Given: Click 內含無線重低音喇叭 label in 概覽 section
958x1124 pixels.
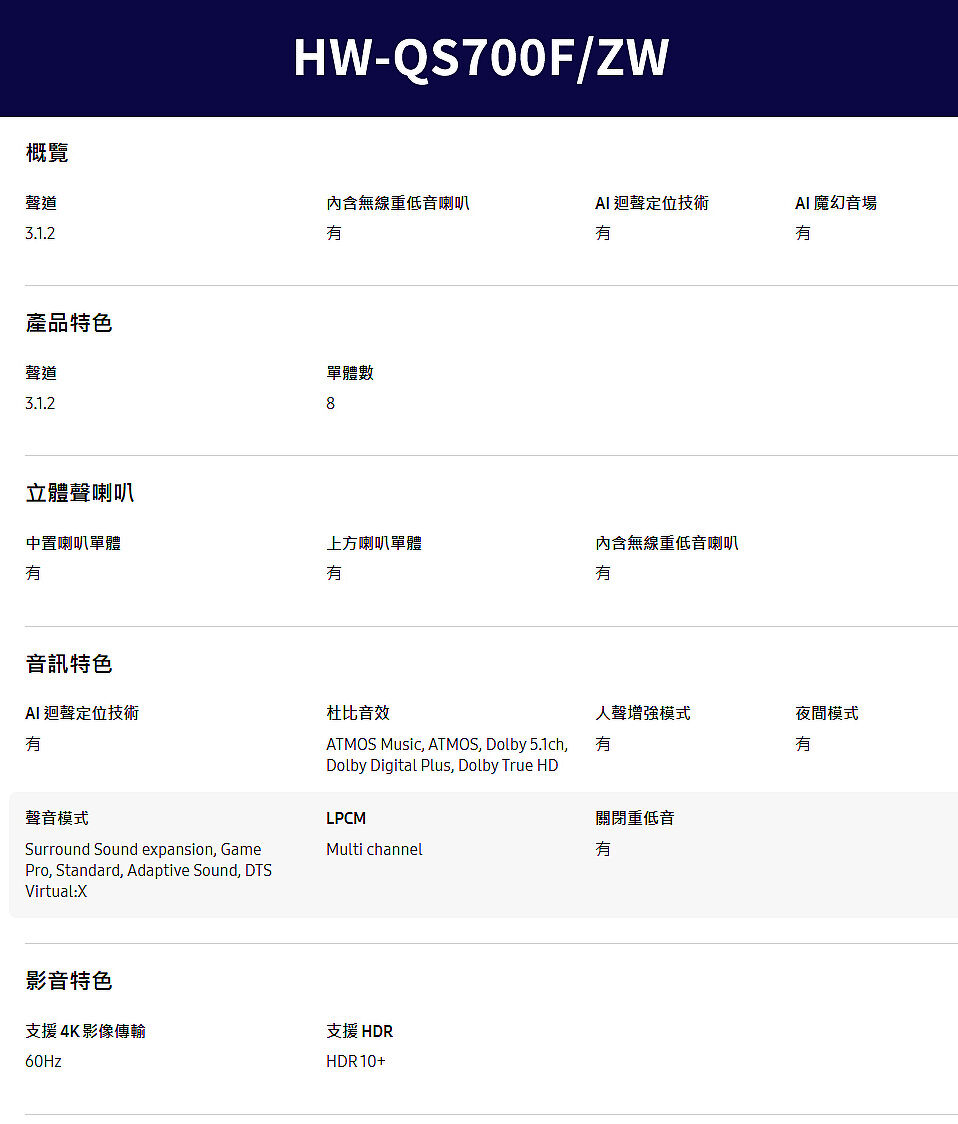Looking at the screenshot, I should click(x=398, y=203).
